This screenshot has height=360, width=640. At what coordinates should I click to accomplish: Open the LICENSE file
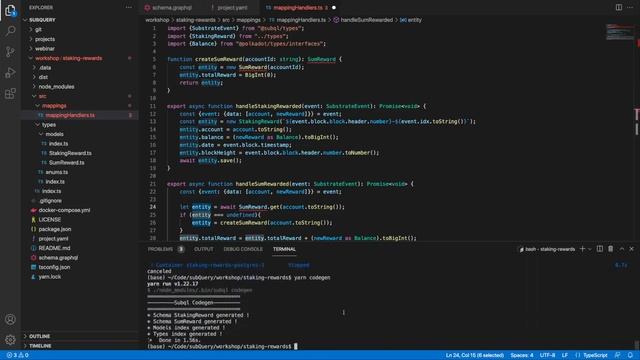click(x=49, y=220)
